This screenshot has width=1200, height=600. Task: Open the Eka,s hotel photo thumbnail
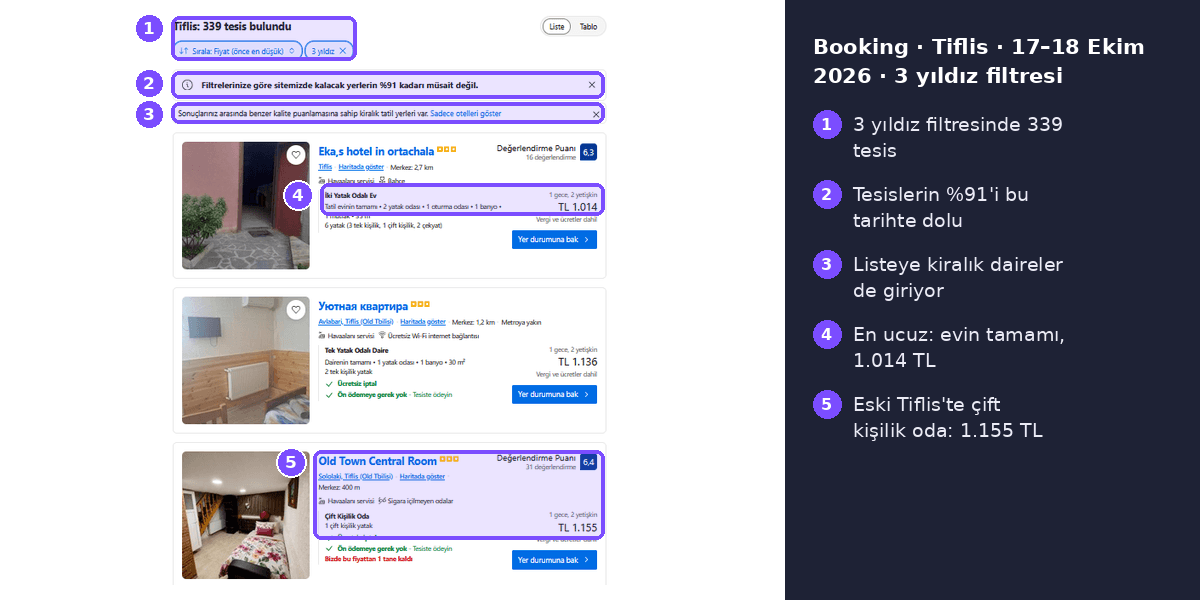coord(246,206)
